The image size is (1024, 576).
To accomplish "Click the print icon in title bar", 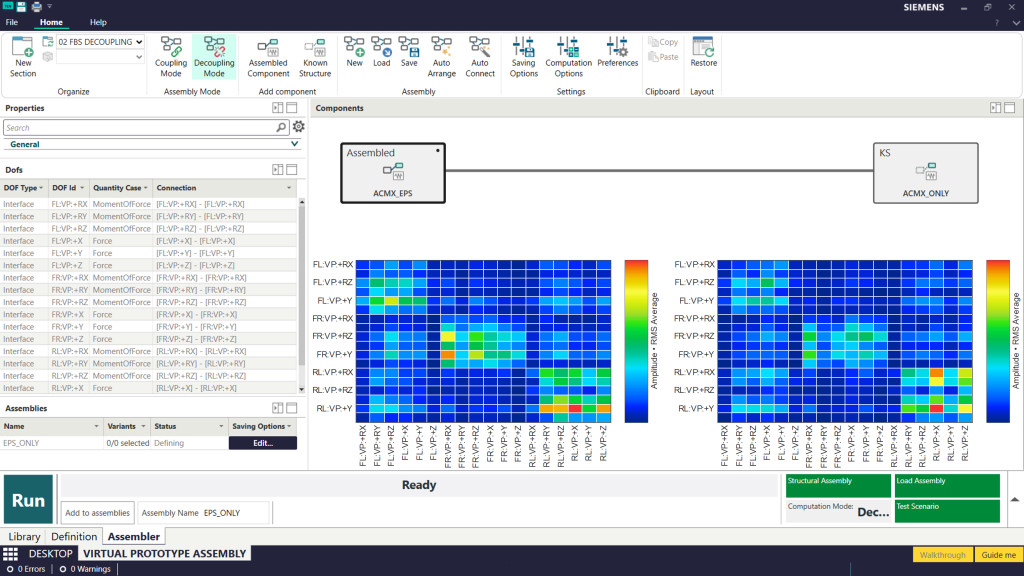I will pos(37,7).
